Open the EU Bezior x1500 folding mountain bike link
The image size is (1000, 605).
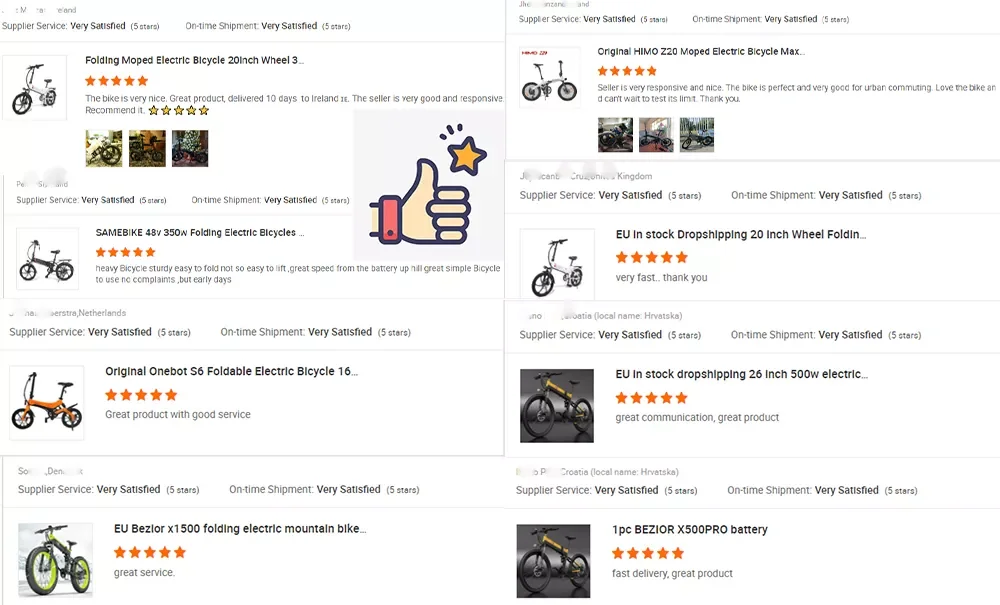(x=240, y=528)
